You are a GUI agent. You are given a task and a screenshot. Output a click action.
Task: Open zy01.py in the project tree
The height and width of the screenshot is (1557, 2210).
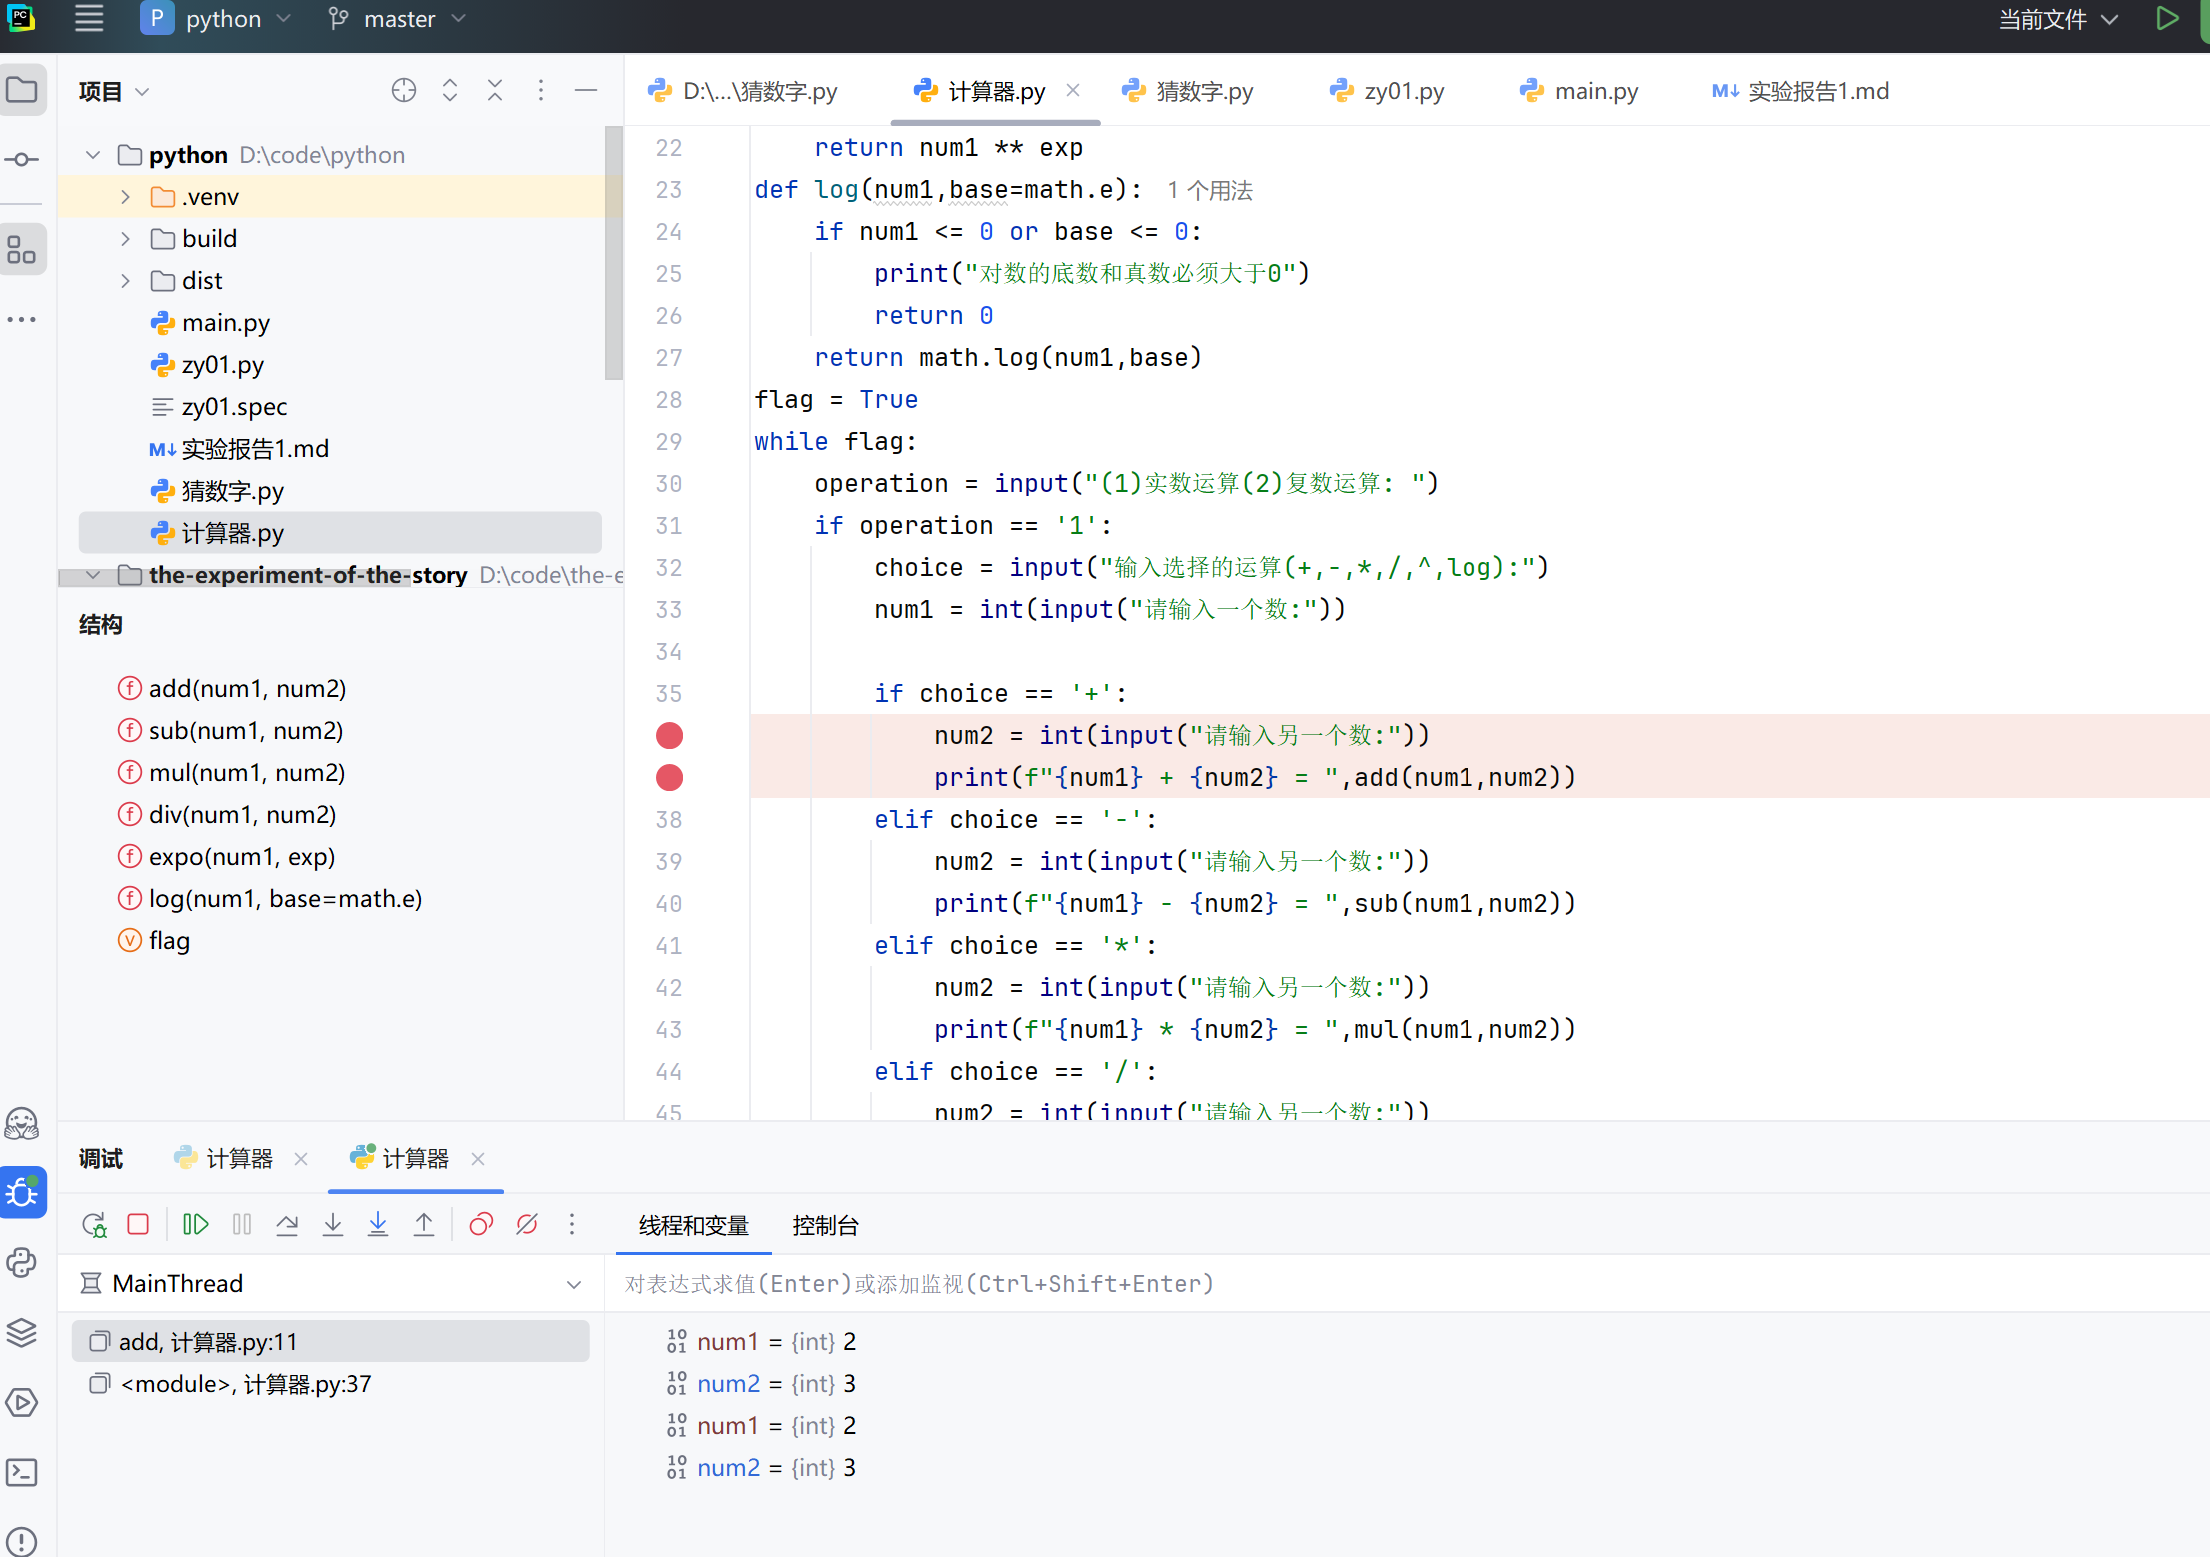point(222,365)
